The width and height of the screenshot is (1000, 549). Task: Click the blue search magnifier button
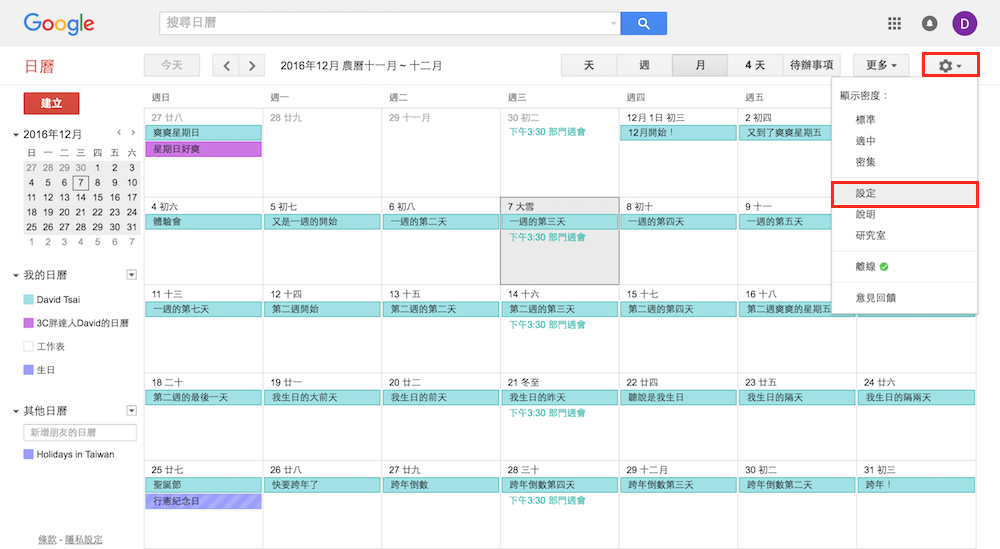643,23
